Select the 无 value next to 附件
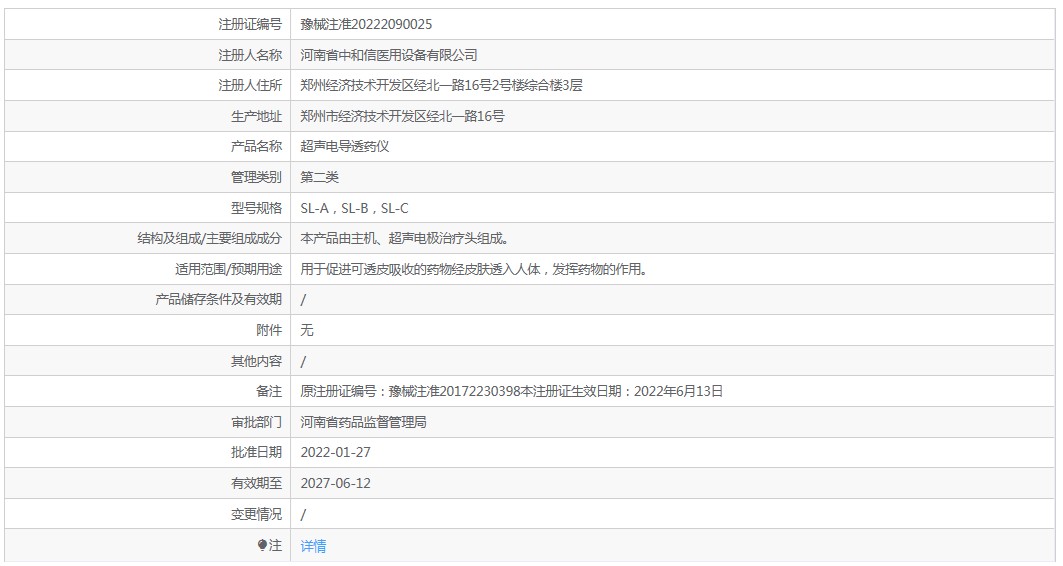This screenshot has height=566, width=1063. point(307,330)
